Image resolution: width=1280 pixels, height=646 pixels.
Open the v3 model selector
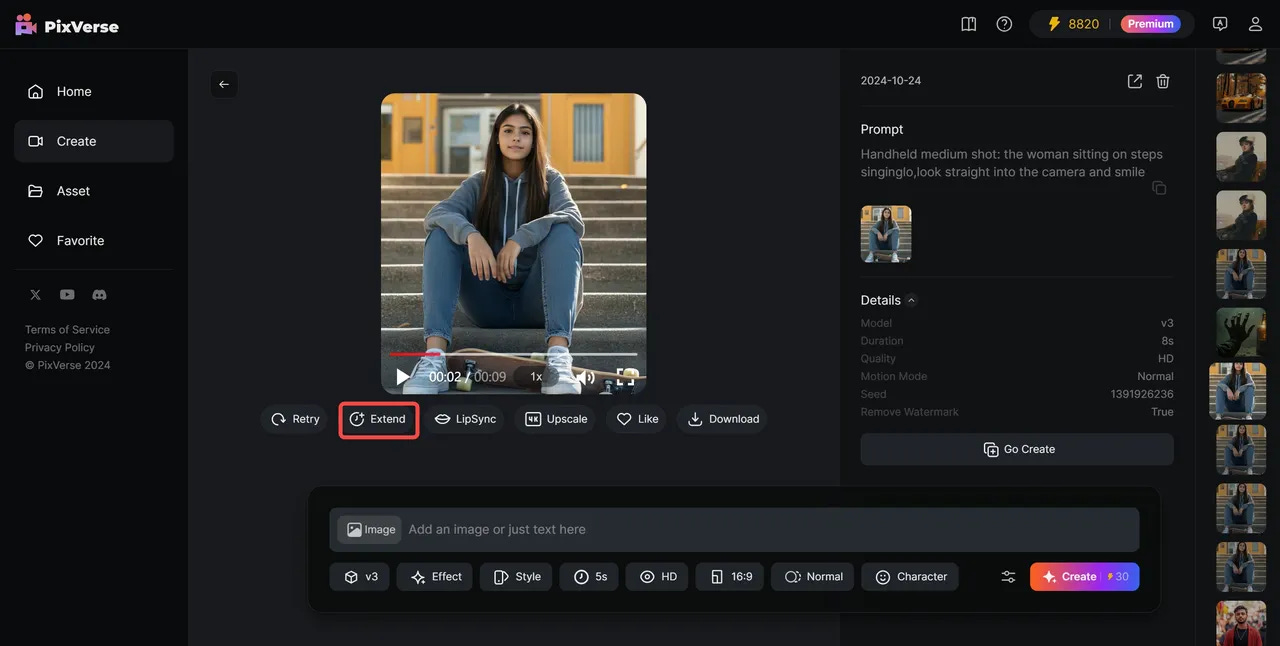[x=360, y=577]
